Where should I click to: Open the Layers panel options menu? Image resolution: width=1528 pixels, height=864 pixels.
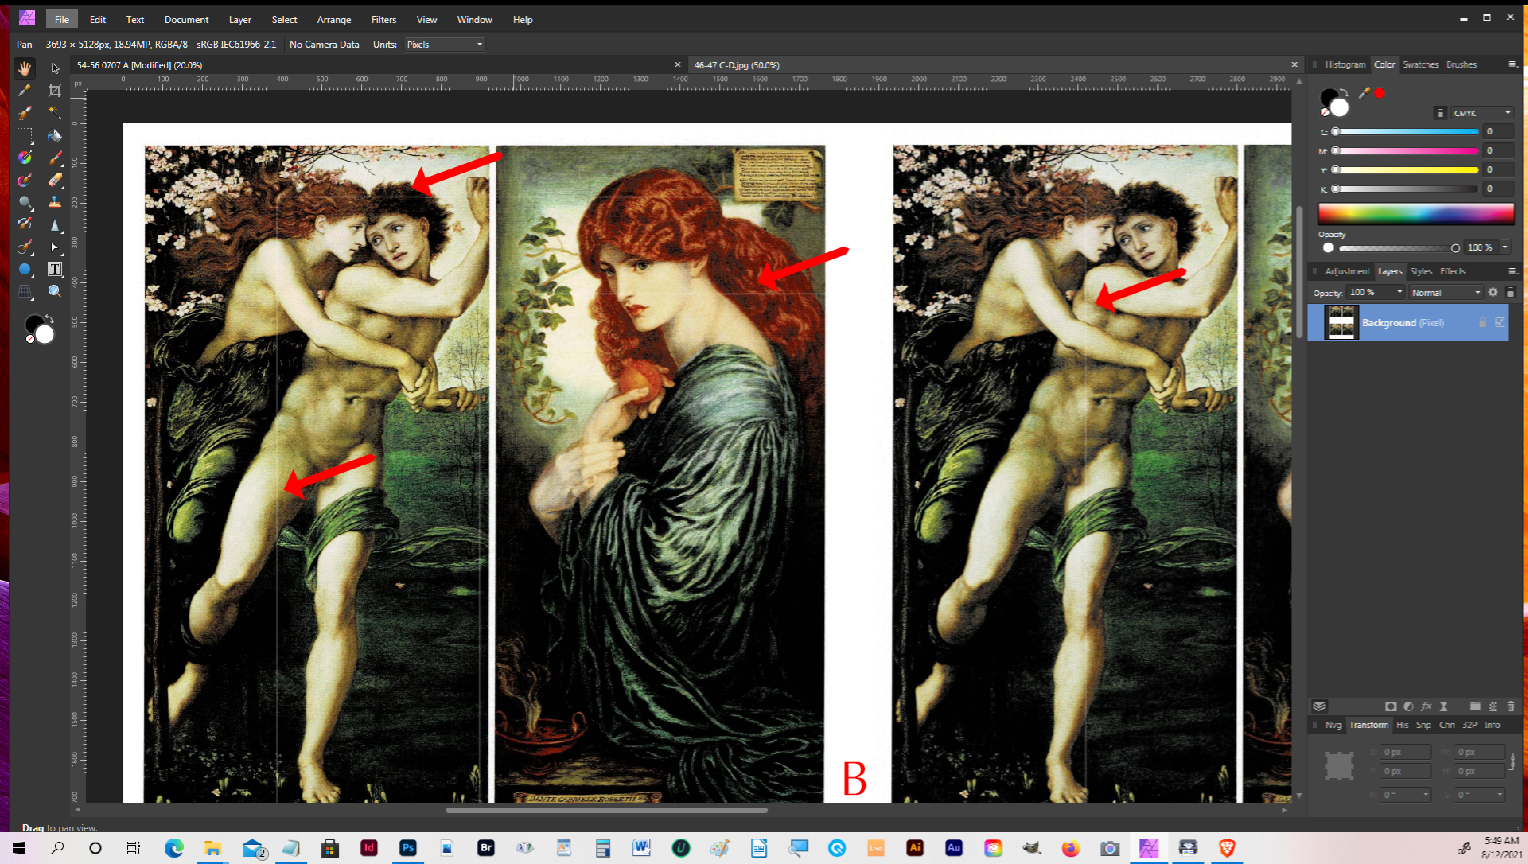1513,271
